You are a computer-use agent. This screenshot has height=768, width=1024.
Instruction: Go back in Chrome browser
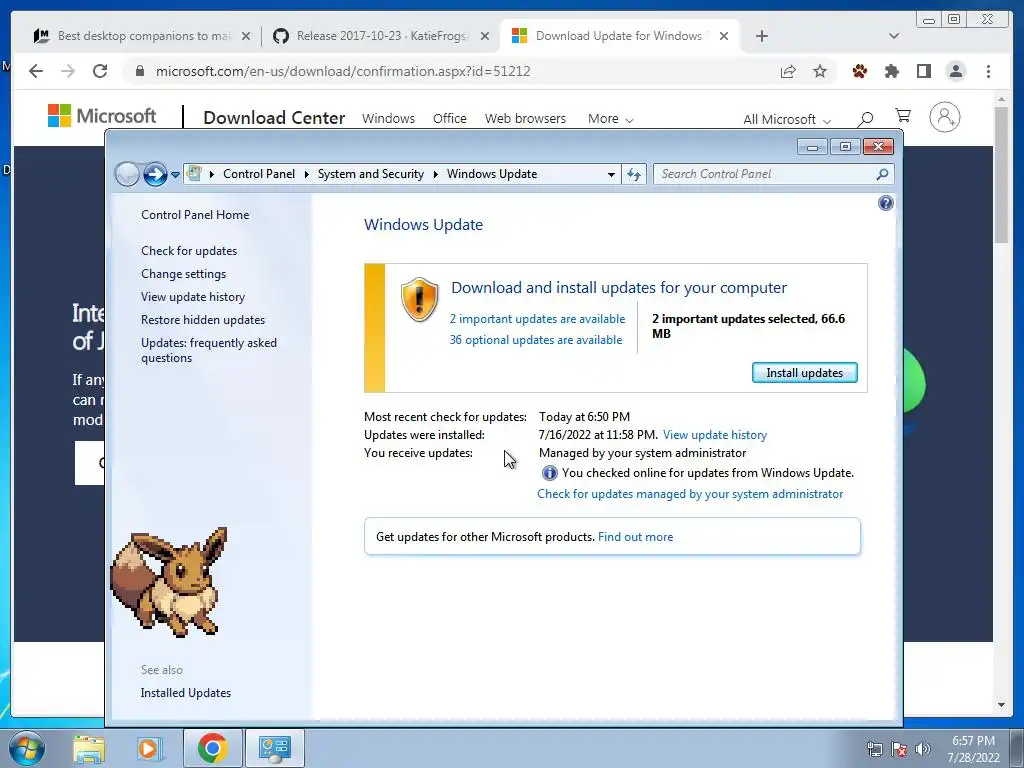(36, 71)
